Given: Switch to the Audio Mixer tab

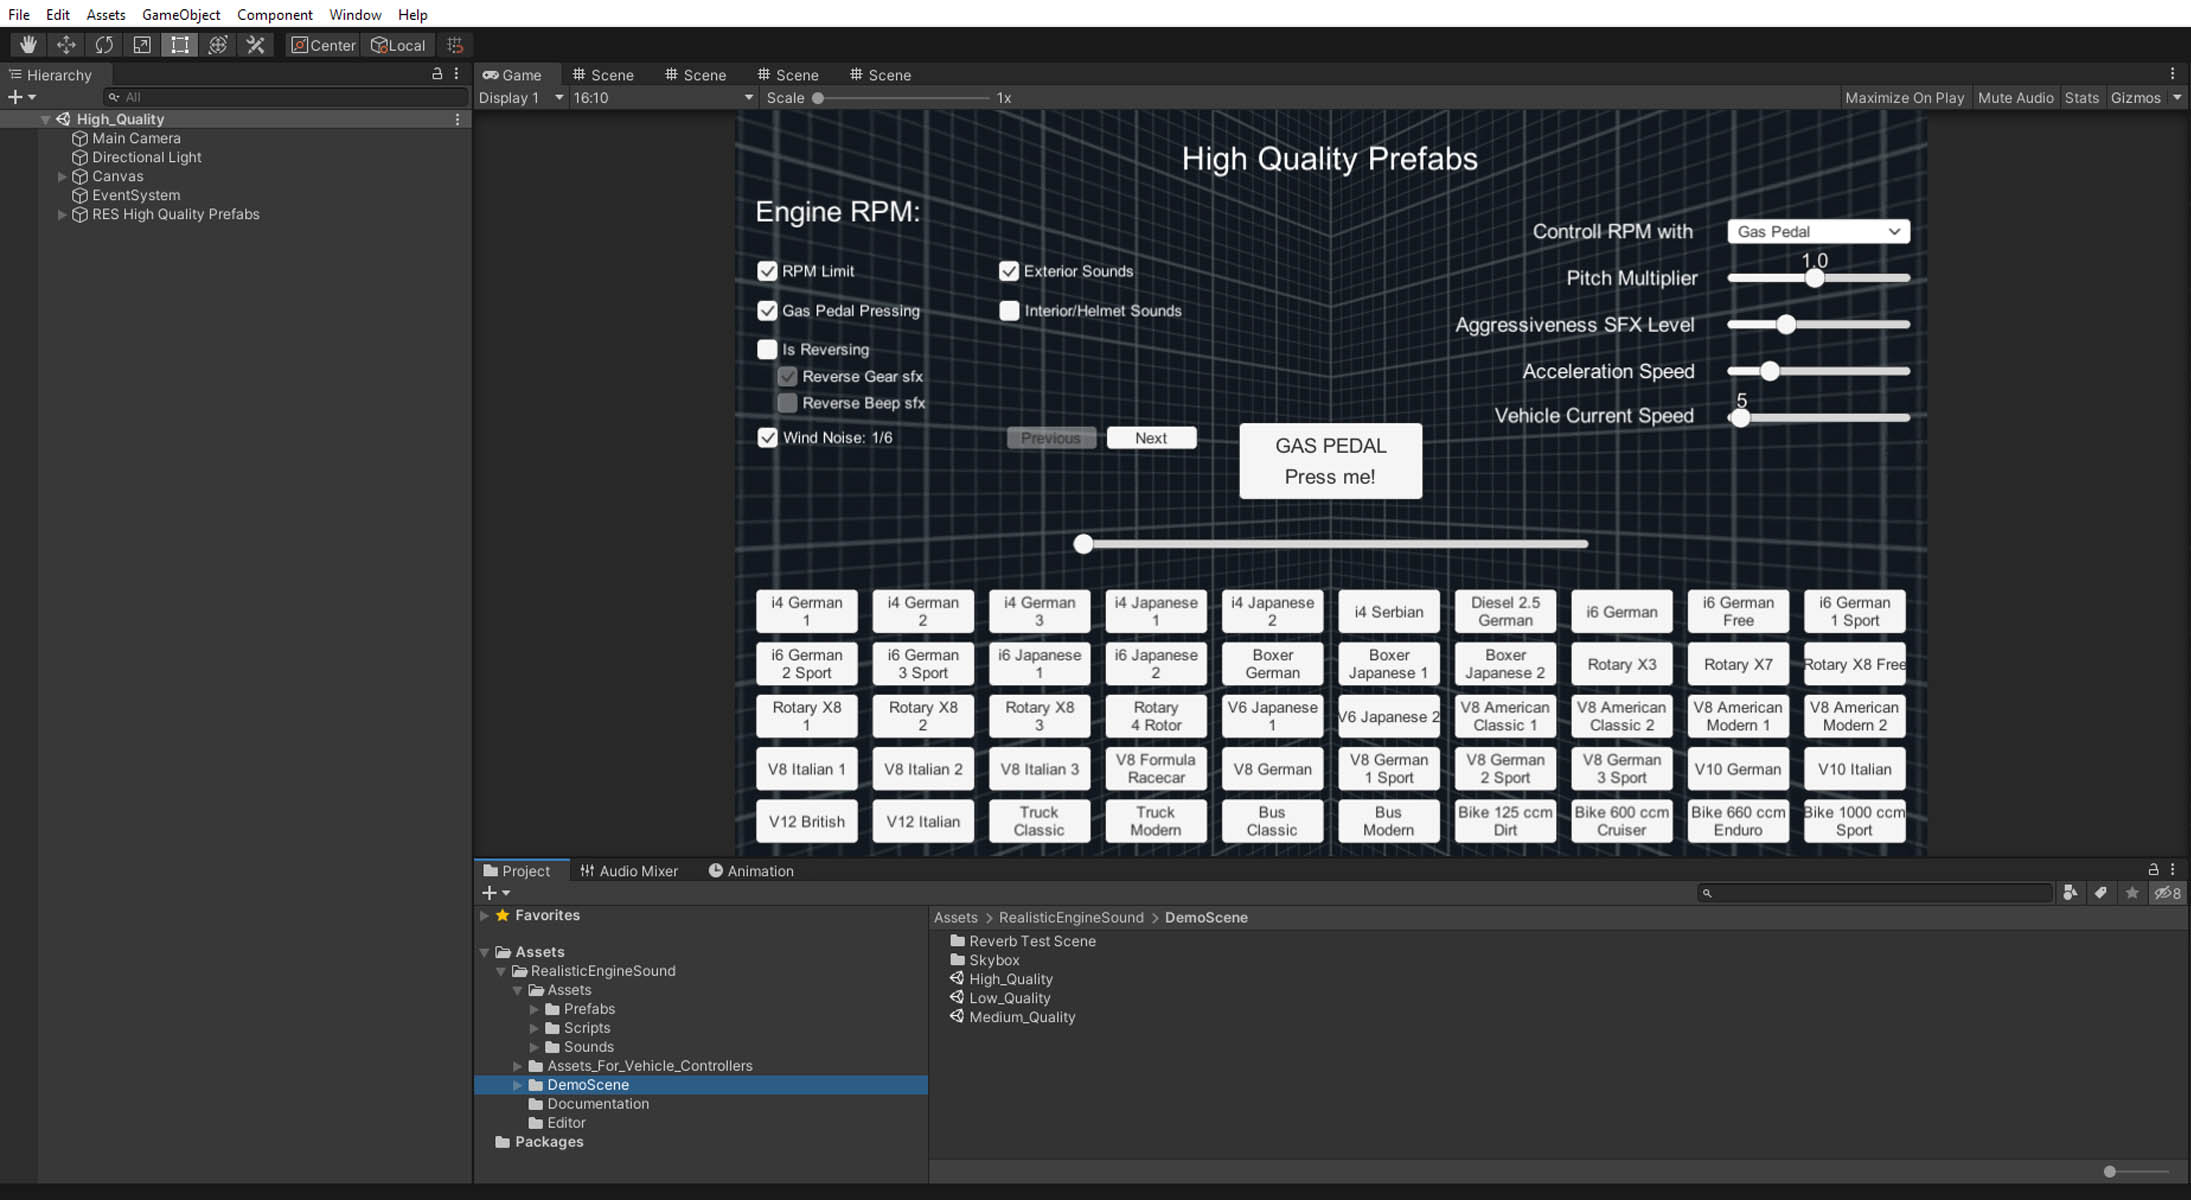Looking at the screenshot, I should pyautogui.click(x=629, y=871).
